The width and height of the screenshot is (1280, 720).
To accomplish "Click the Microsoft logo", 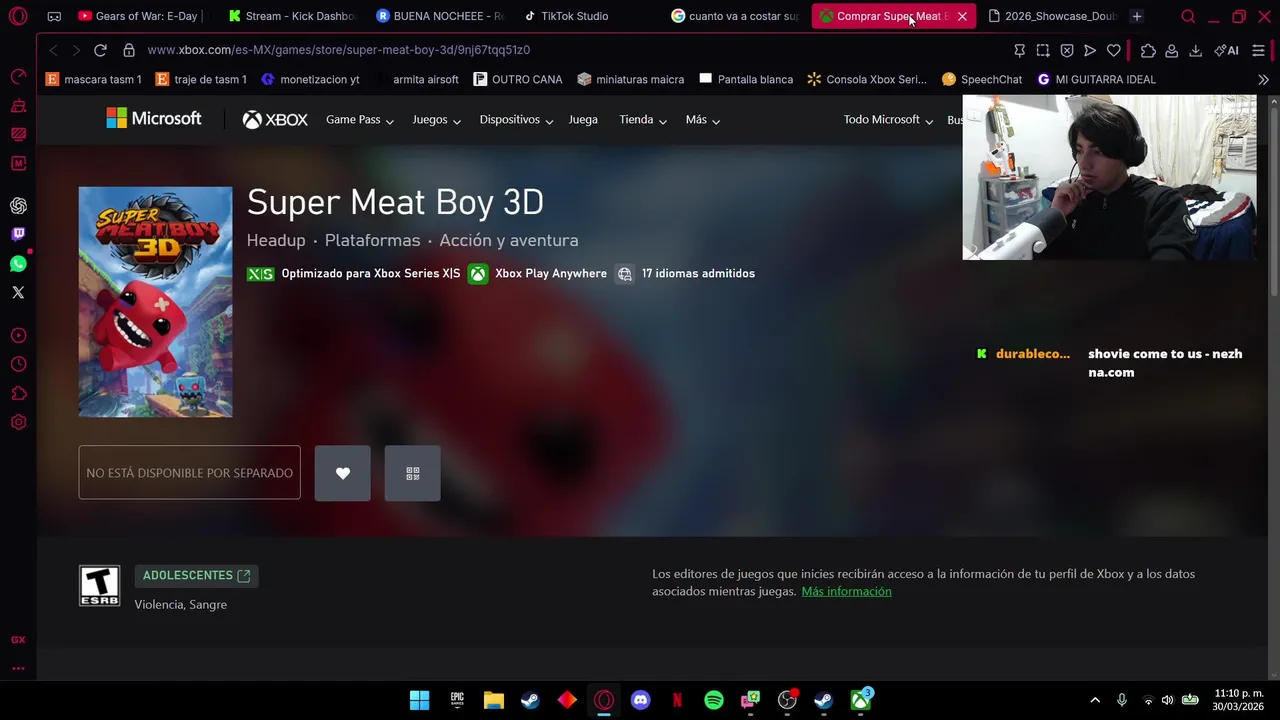I will (x=154, y=119).
